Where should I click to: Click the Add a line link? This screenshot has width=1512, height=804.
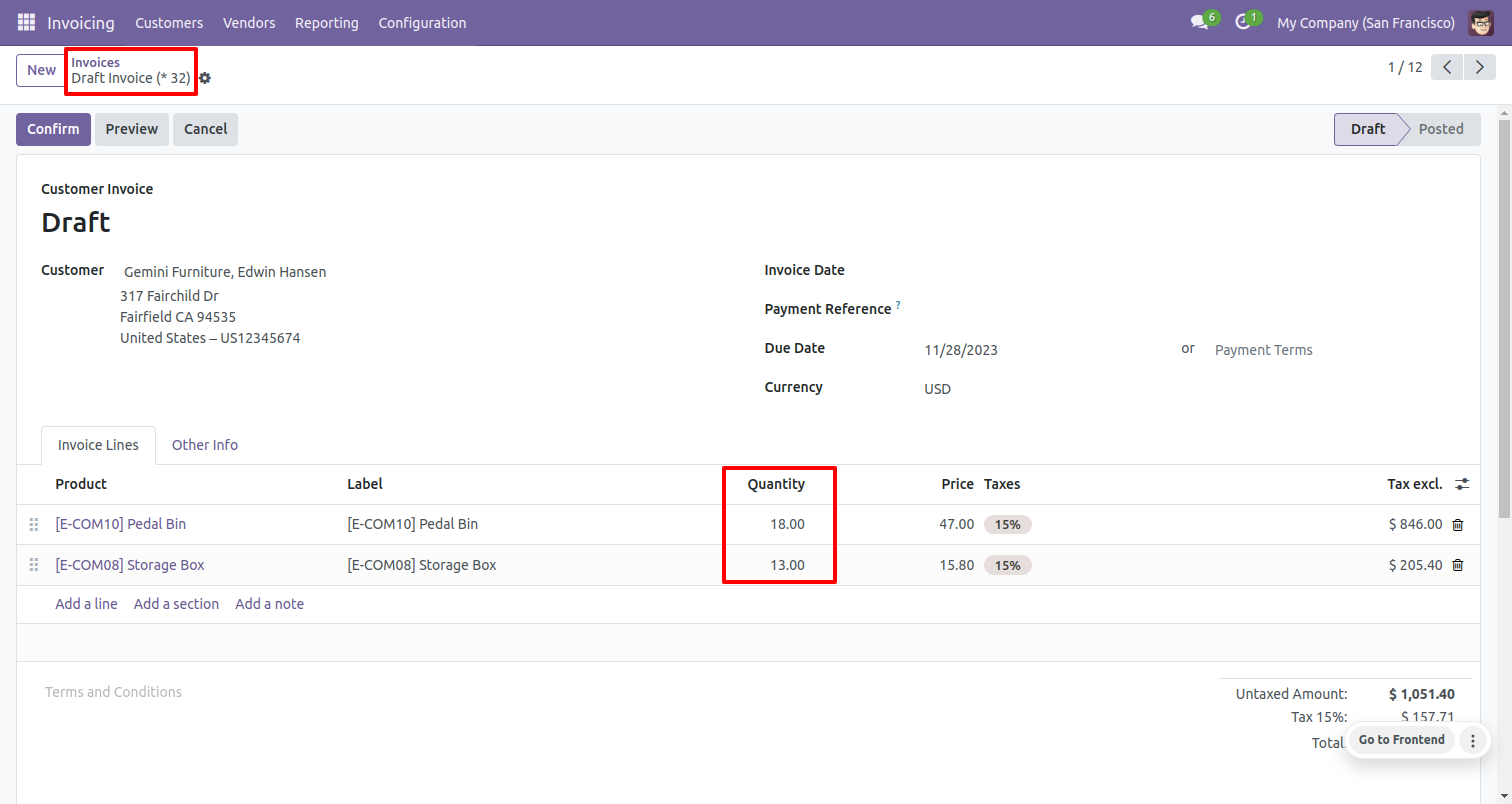click(x=86, y=604)
